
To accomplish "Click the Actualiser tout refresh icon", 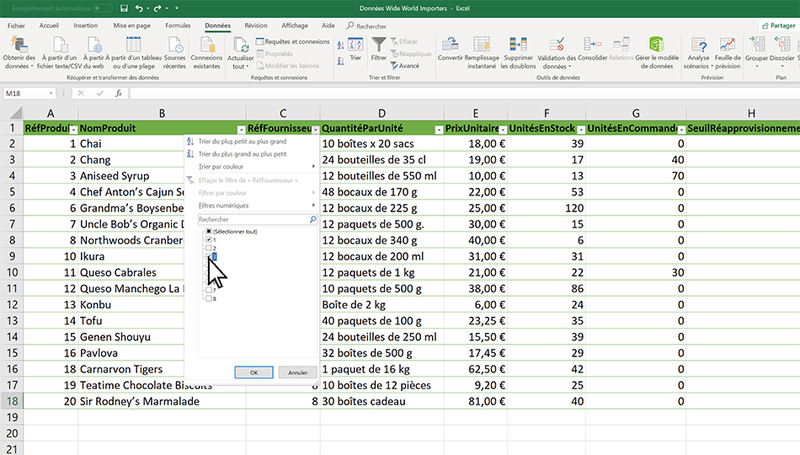I will pos(241,44).
